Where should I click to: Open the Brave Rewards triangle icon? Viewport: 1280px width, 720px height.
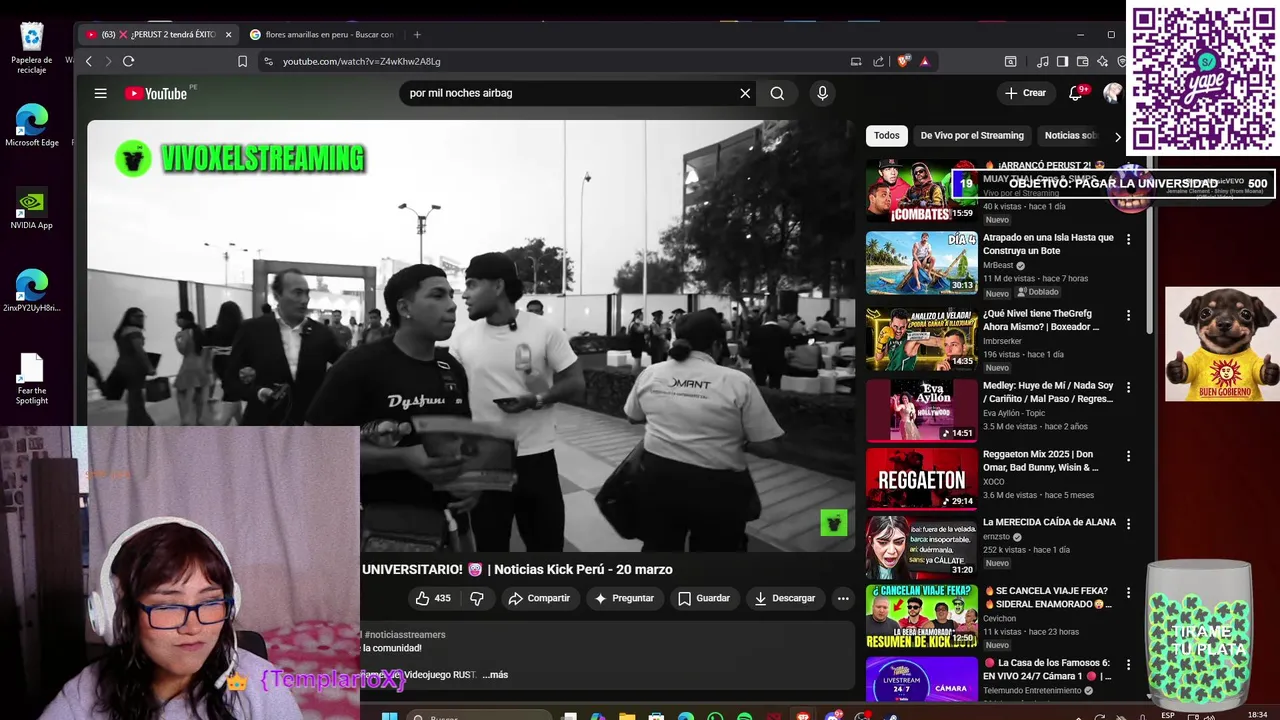924,61
